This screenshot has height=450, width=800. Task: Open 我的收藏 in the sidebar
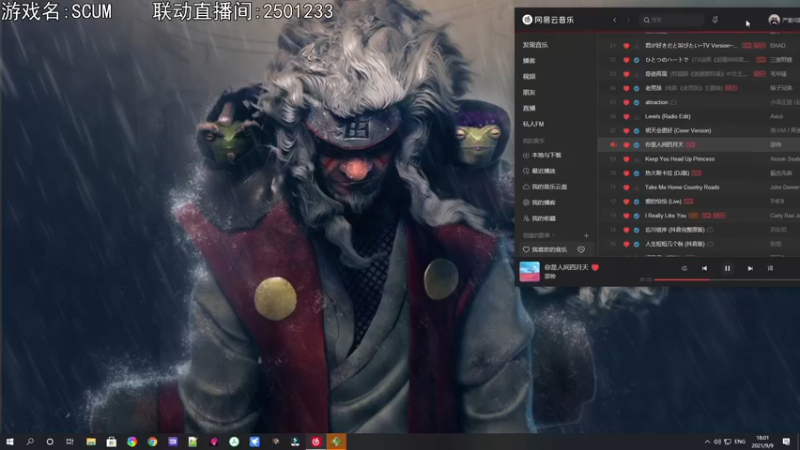(539, 218)
